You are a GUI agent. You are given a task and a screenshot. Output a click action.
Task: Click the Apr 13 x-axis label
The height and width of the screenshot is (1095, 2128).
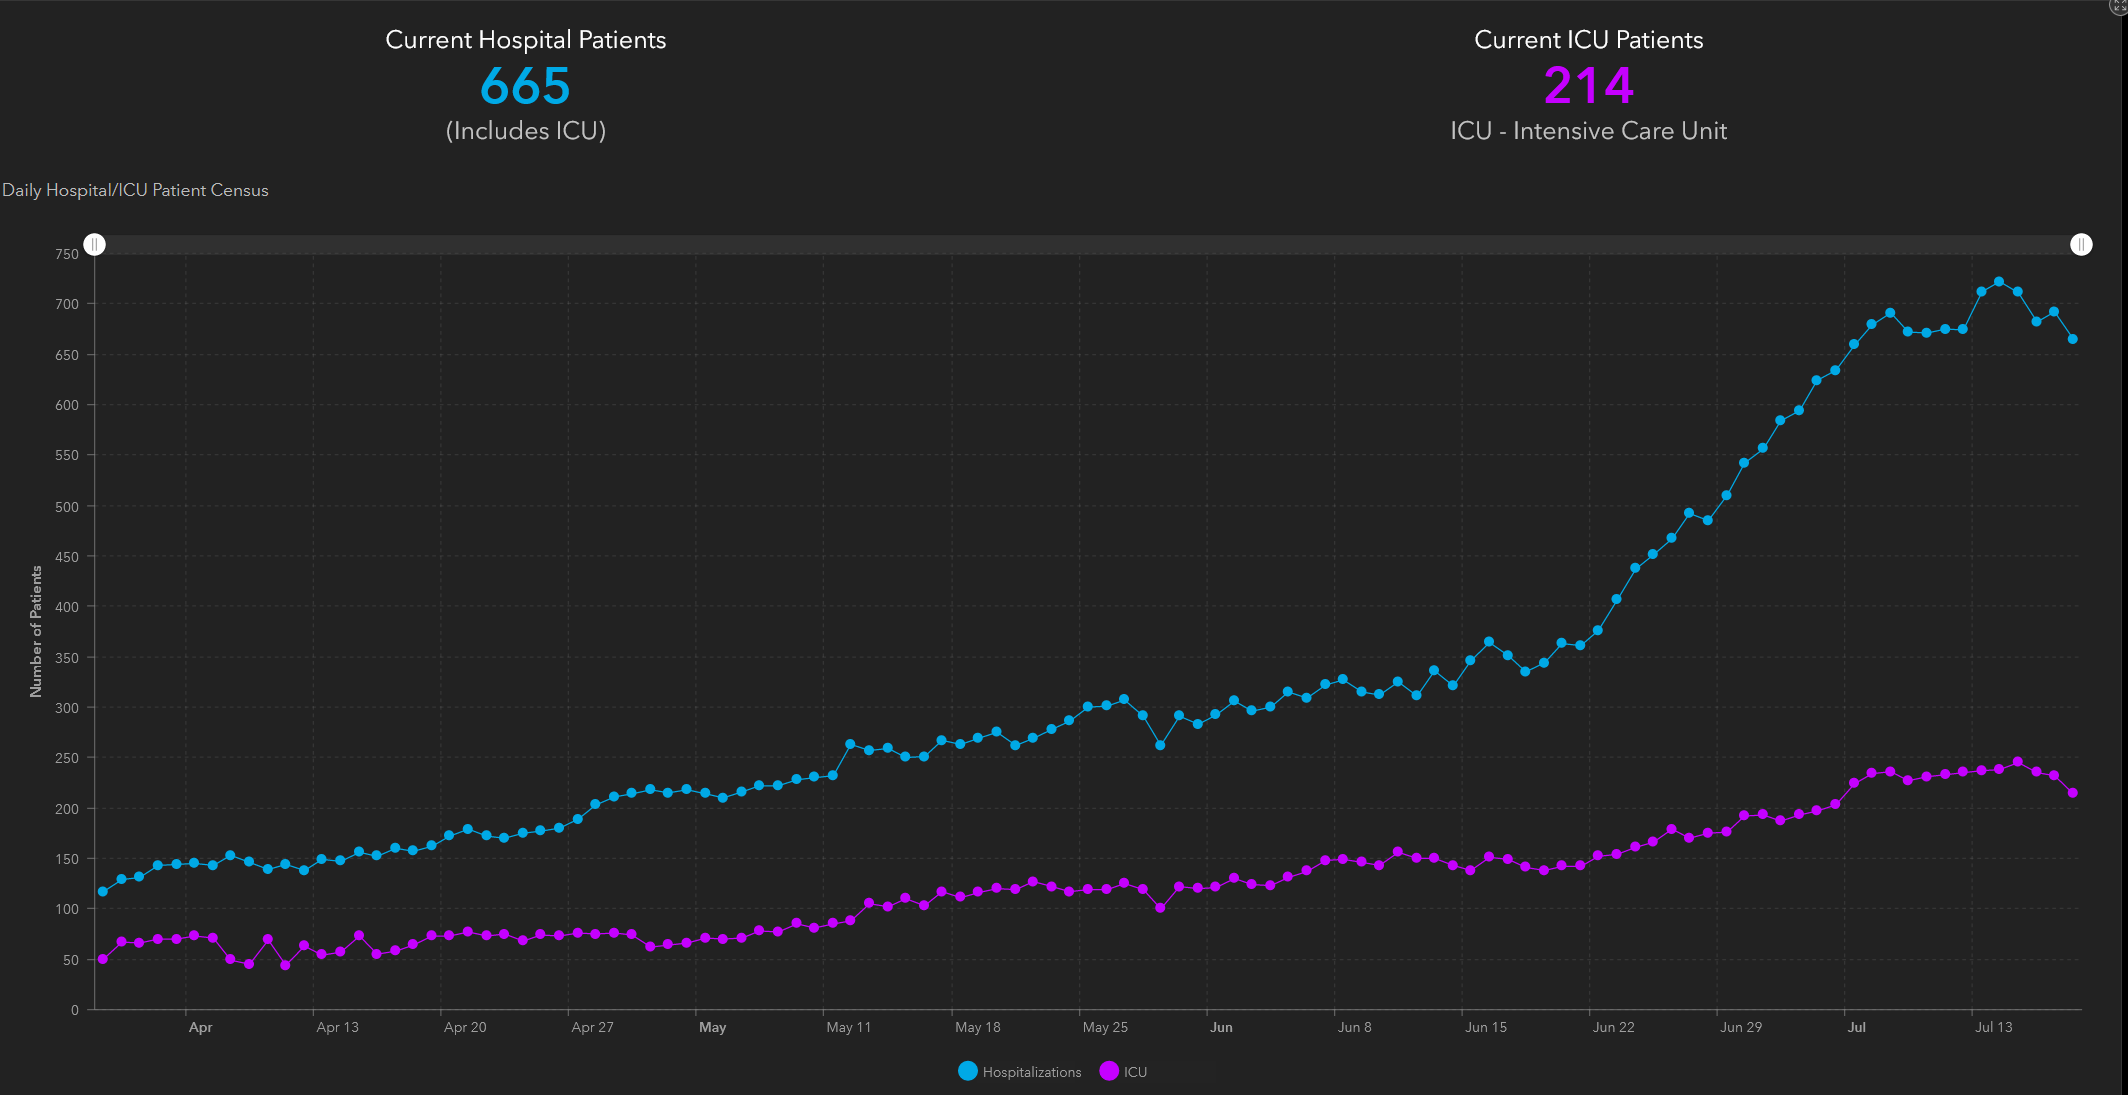click(x=337, y=1027)
